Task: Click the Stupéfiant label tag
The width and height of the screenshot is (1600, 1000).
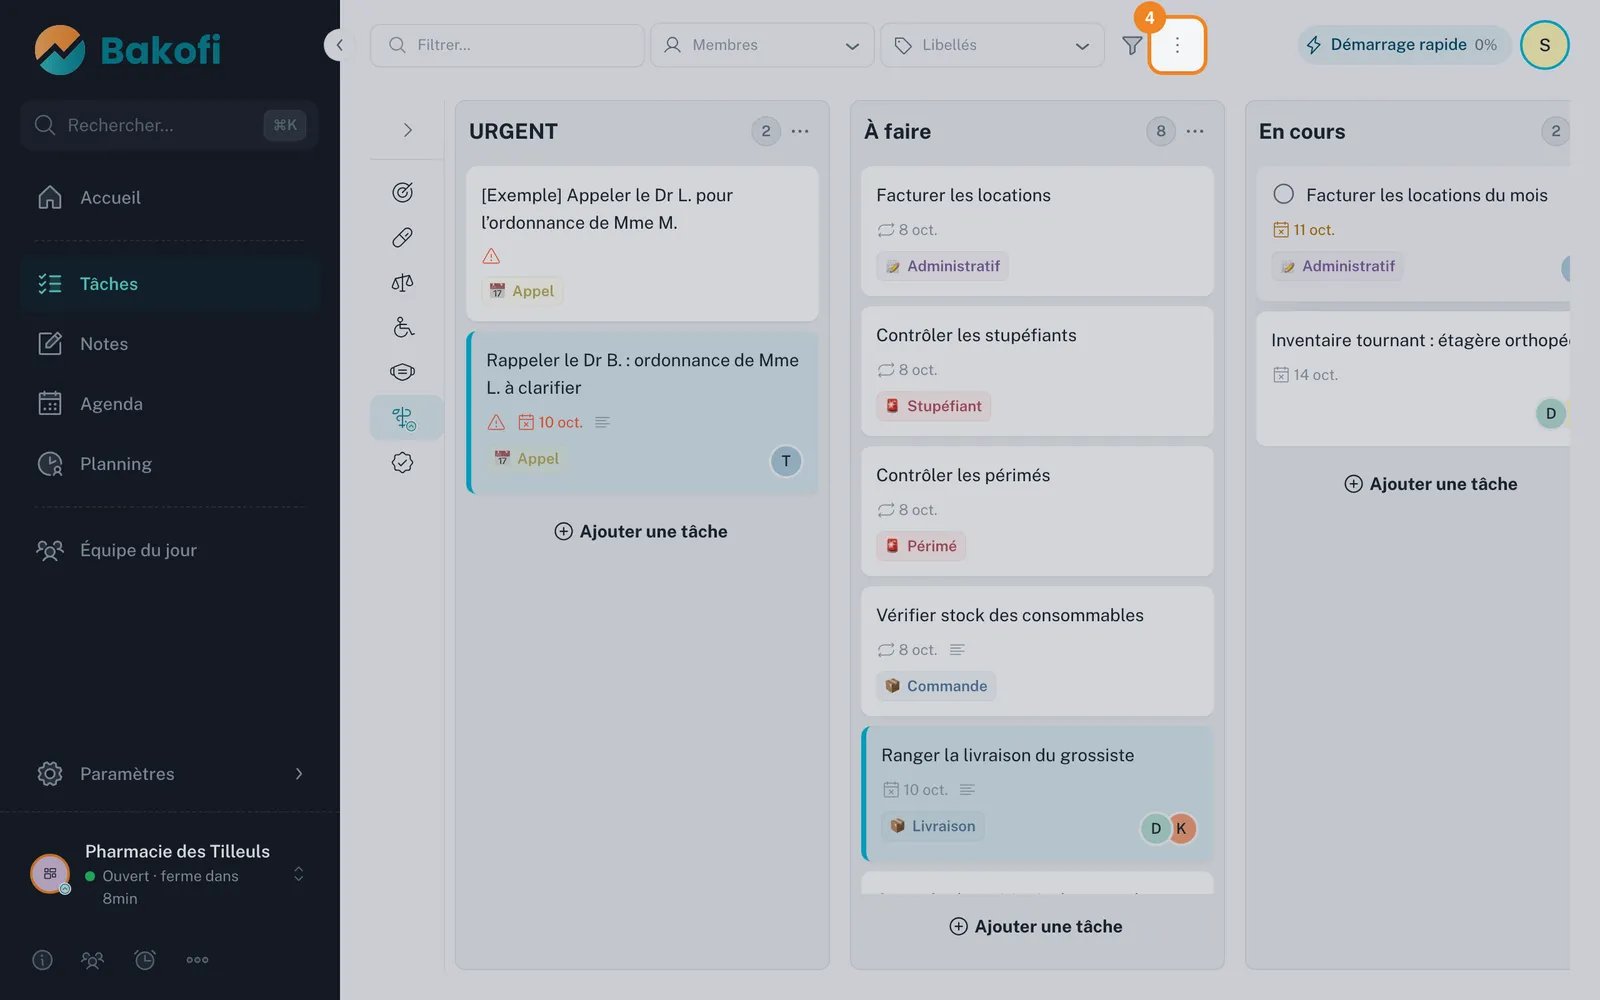Action: 934,406
